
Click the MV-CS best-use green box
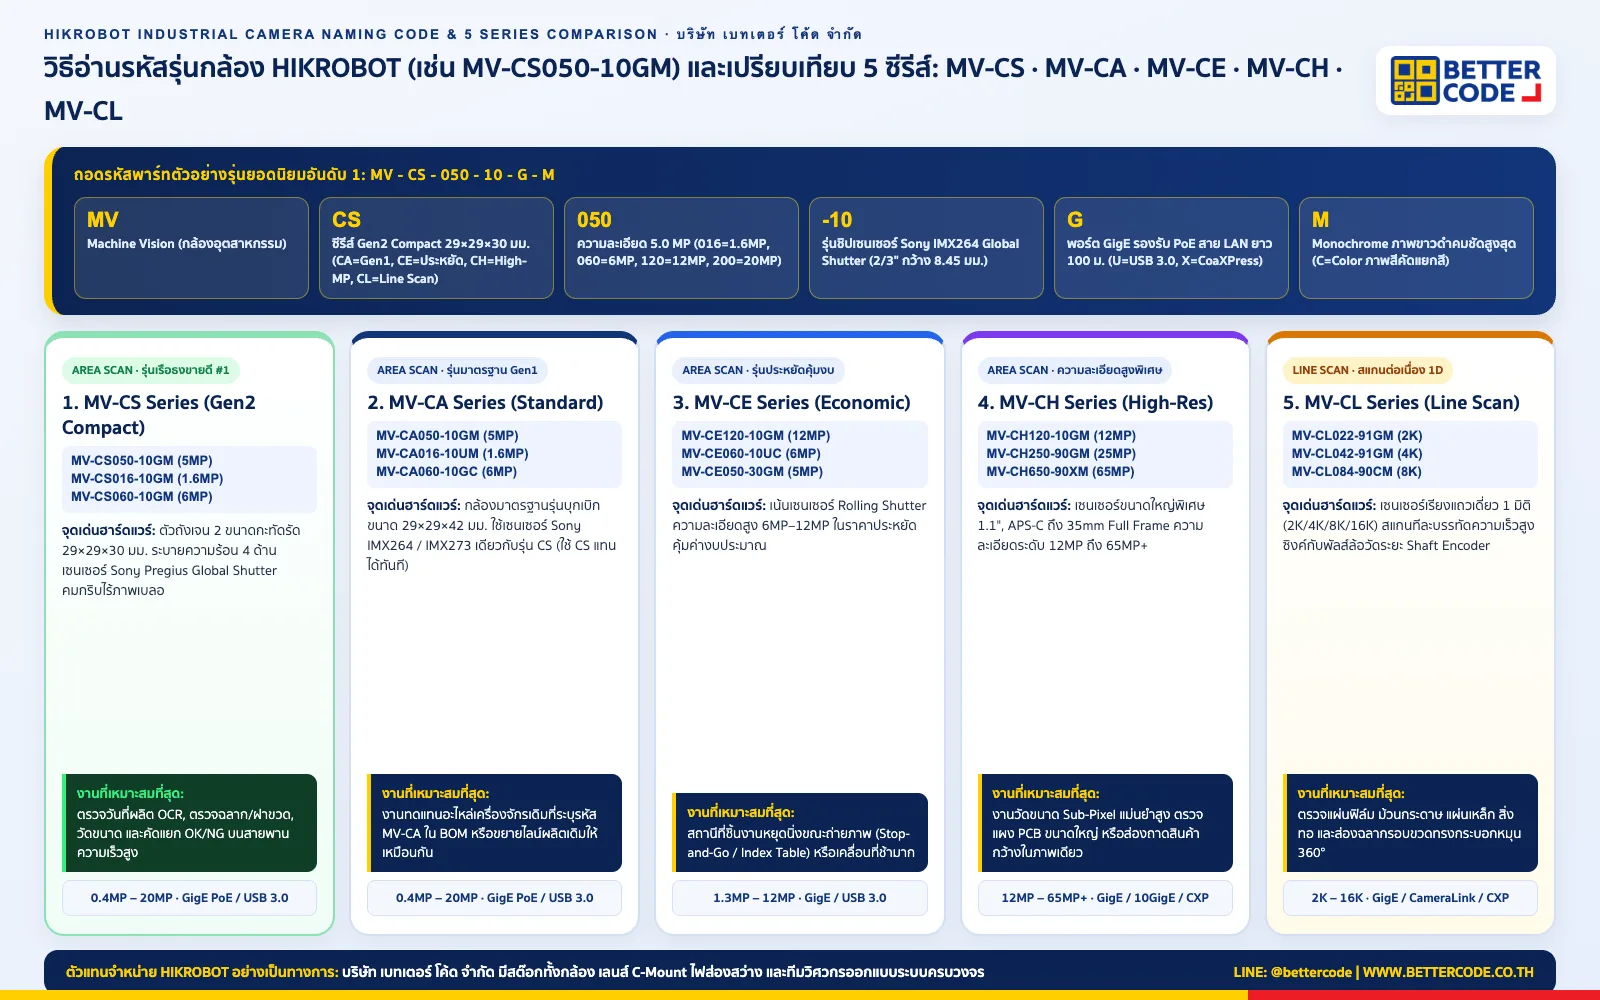click(190, 823)
